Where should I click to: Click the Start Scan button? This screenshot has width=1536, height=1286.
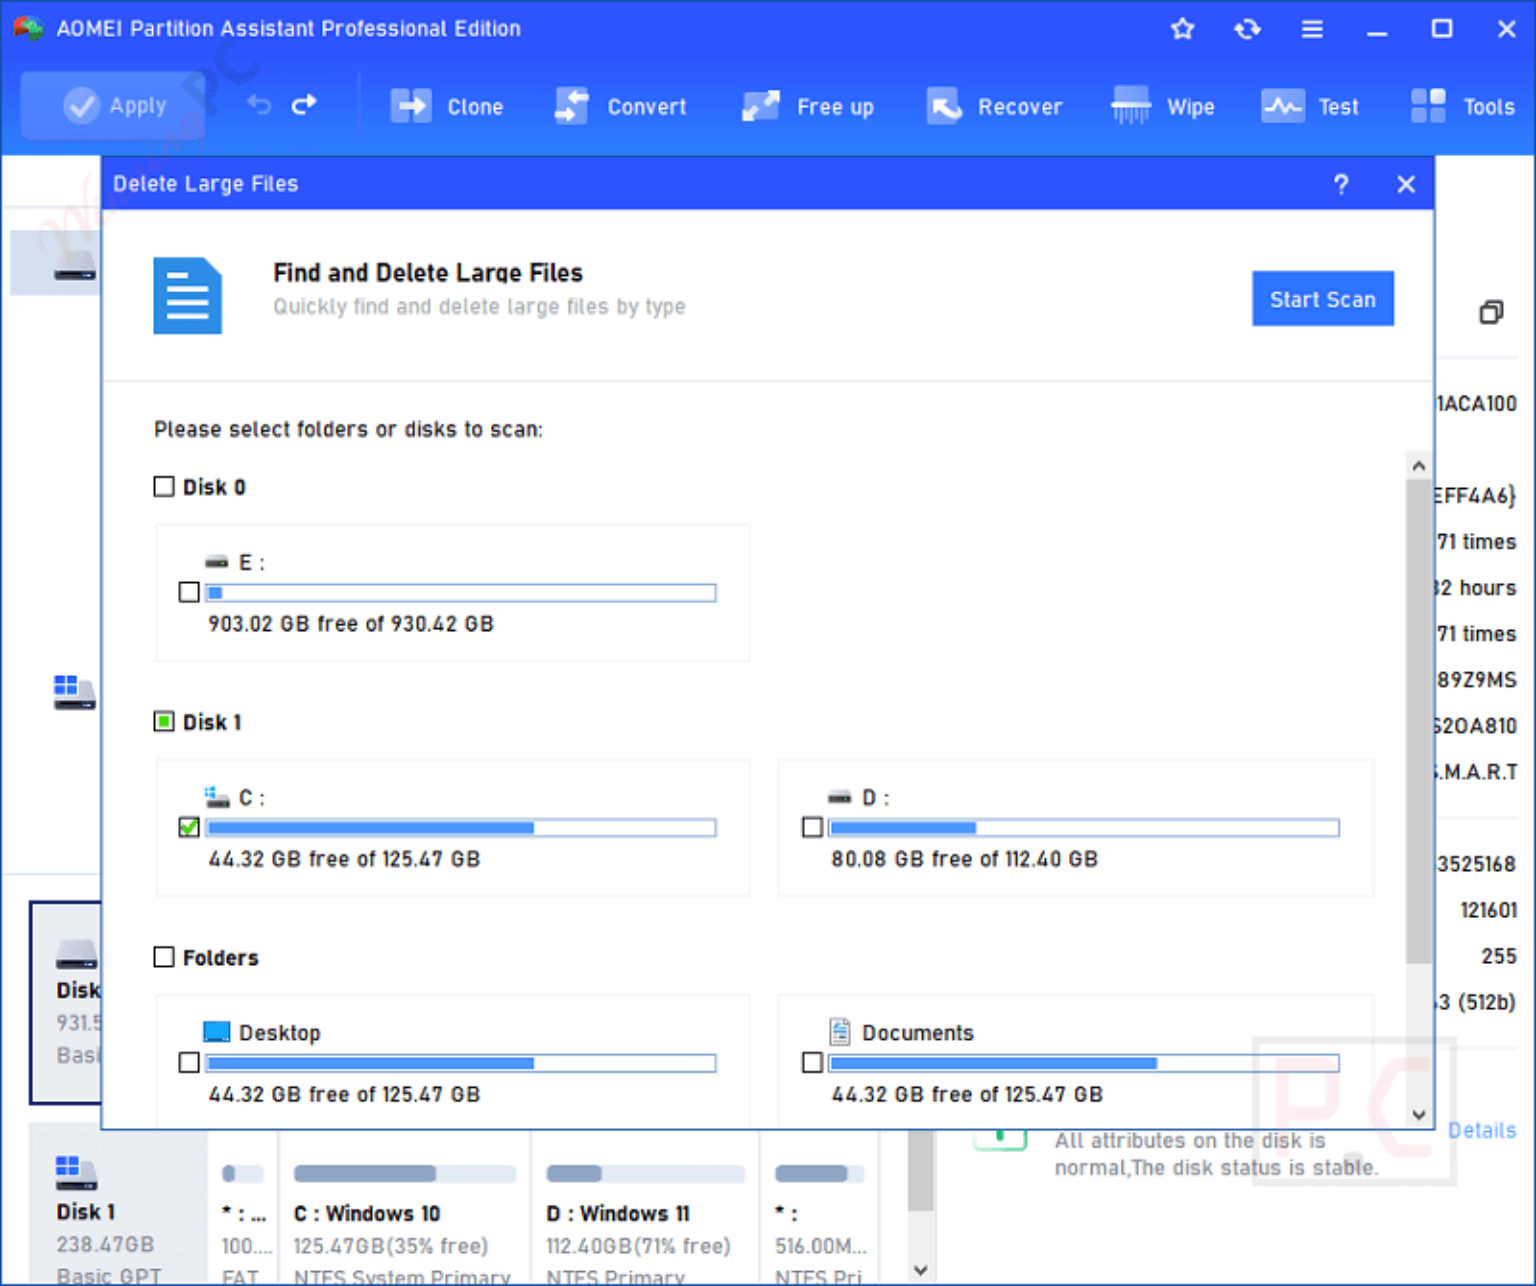pyautogui.click(x=1322, y=298)
